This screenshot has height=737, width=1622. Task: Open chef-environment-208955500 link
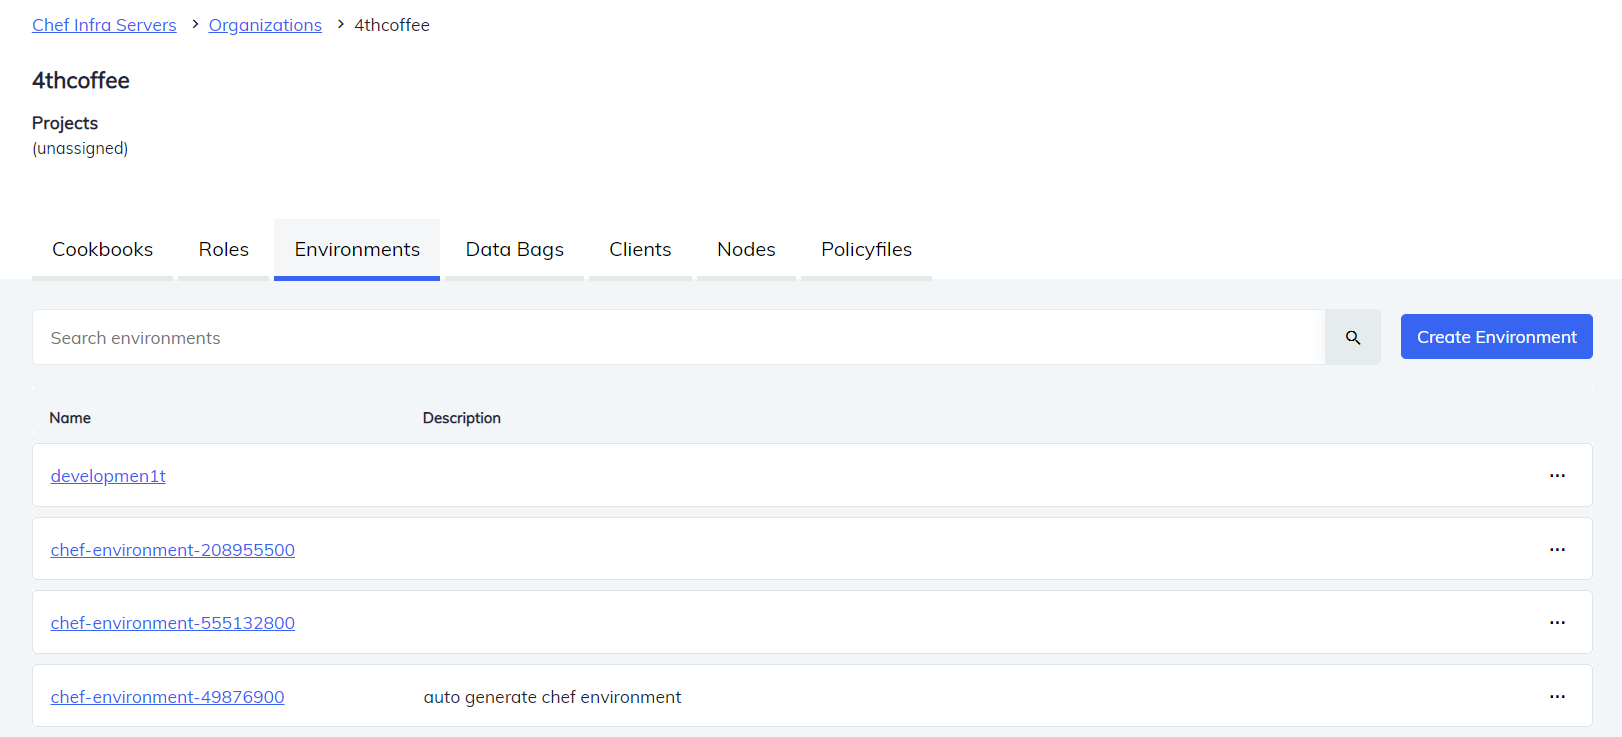point(172,550)
